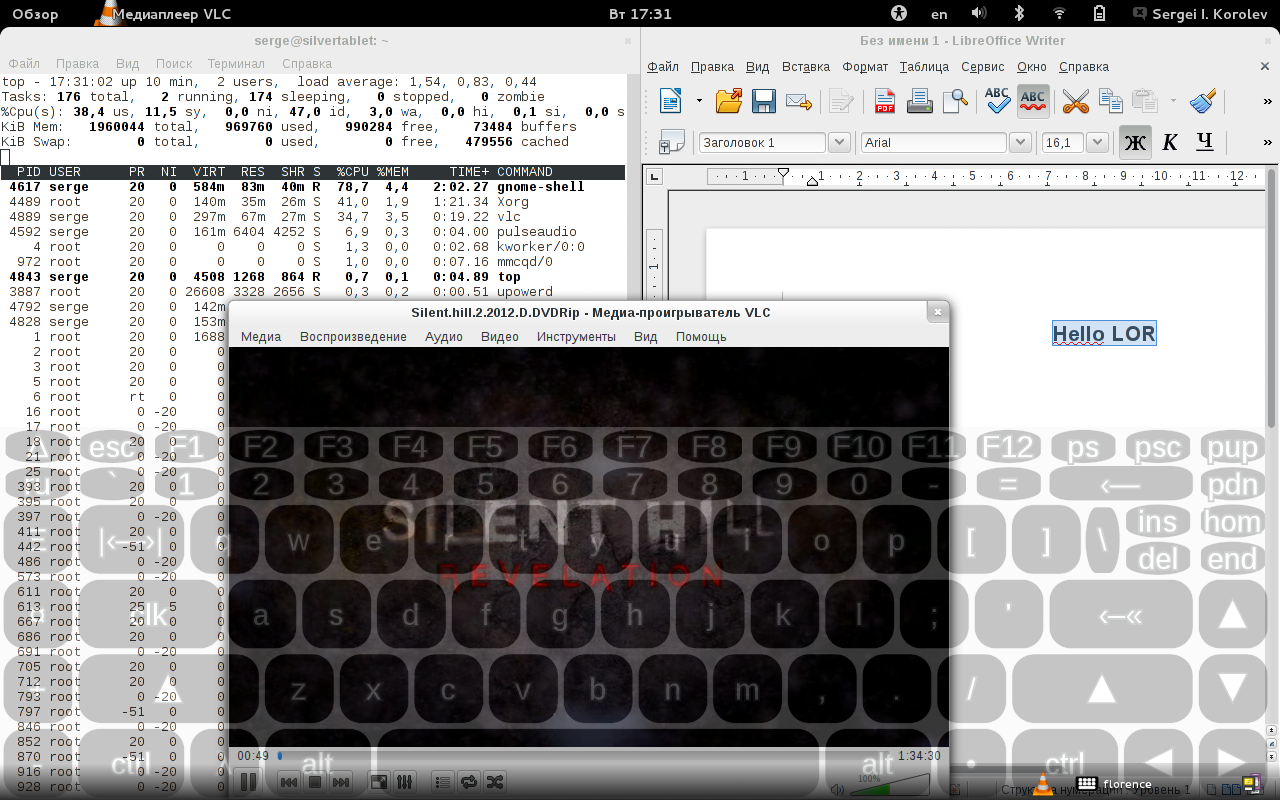The image size is (1280, 800).
Task: Open VLC extended settings equalizer icon
Action: point(405,782)
